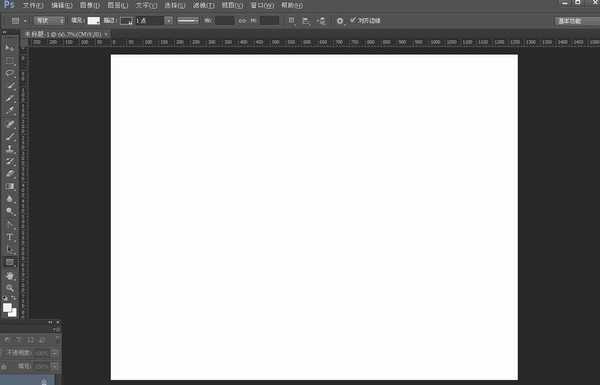Select the Eraser tool
The image size is (600, 385).
click(x=10, y=174)
